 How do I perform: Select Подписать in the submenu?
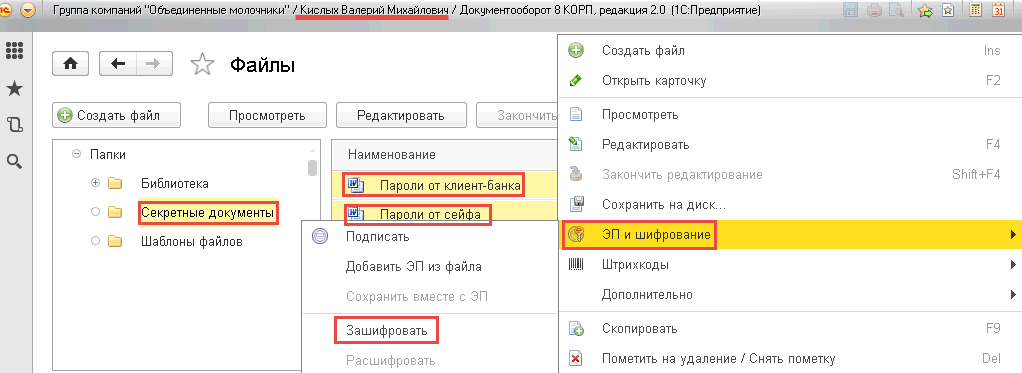(377, 237)
